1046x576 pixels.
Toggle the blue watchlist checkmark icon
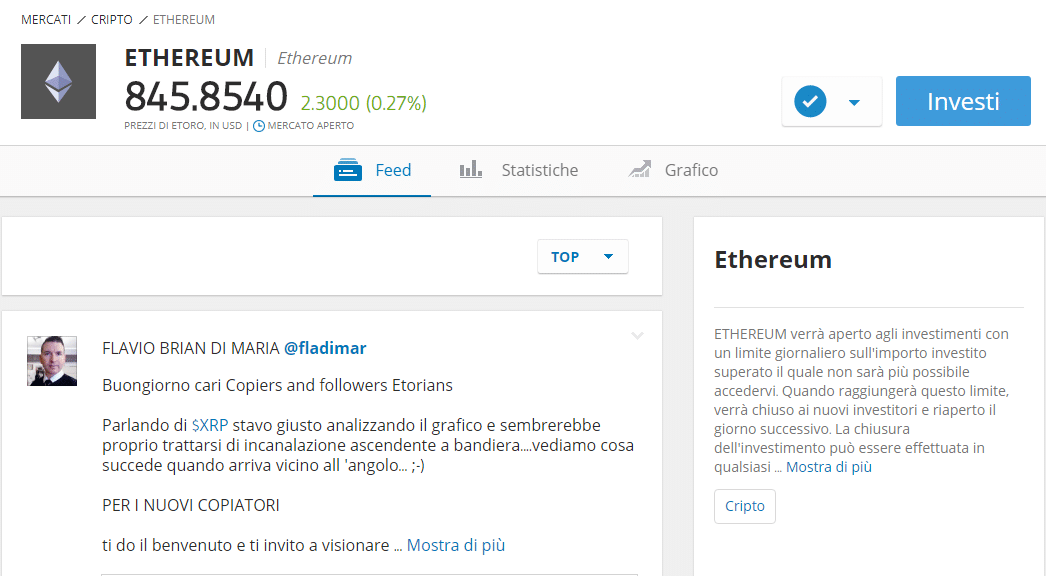[x=810, y=101]
